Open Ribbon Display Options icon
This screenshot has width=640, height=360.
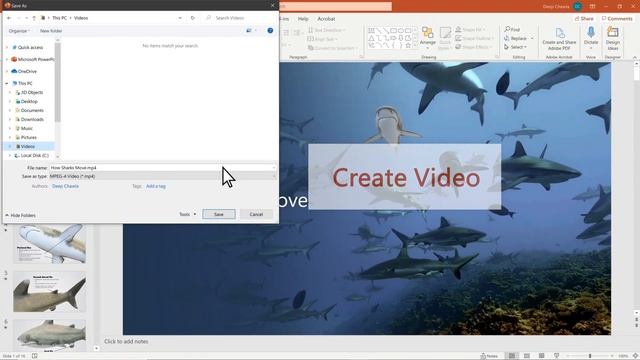[592, 7]
